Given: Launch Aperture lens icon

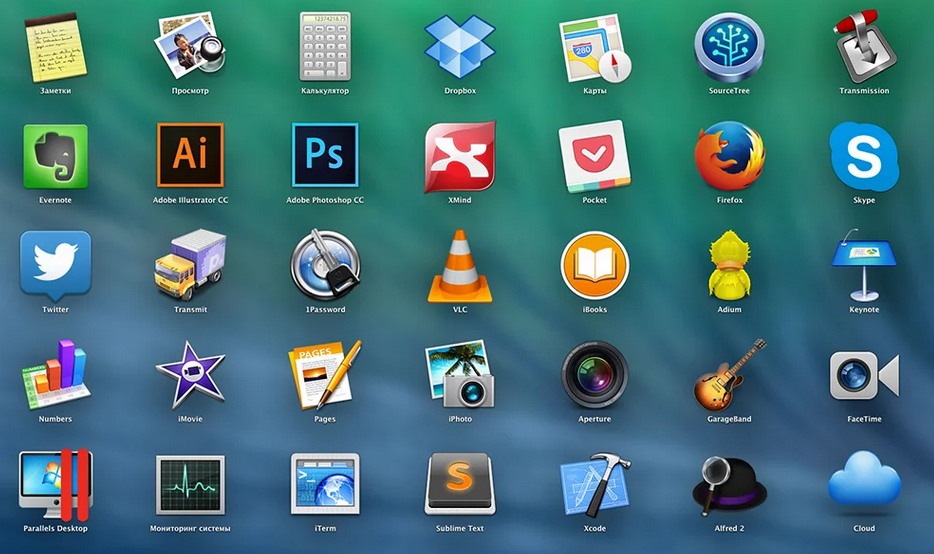Looking at the screenshot, I should [594, 375].
